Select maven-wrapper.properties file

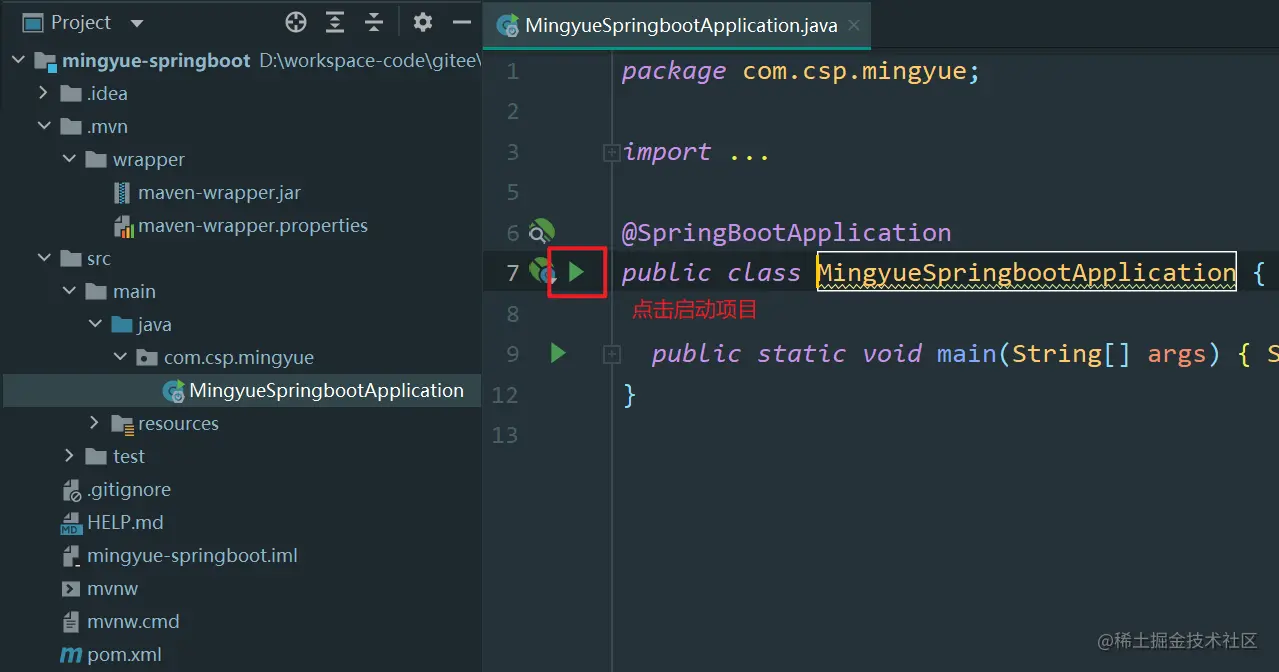[253, 225]
